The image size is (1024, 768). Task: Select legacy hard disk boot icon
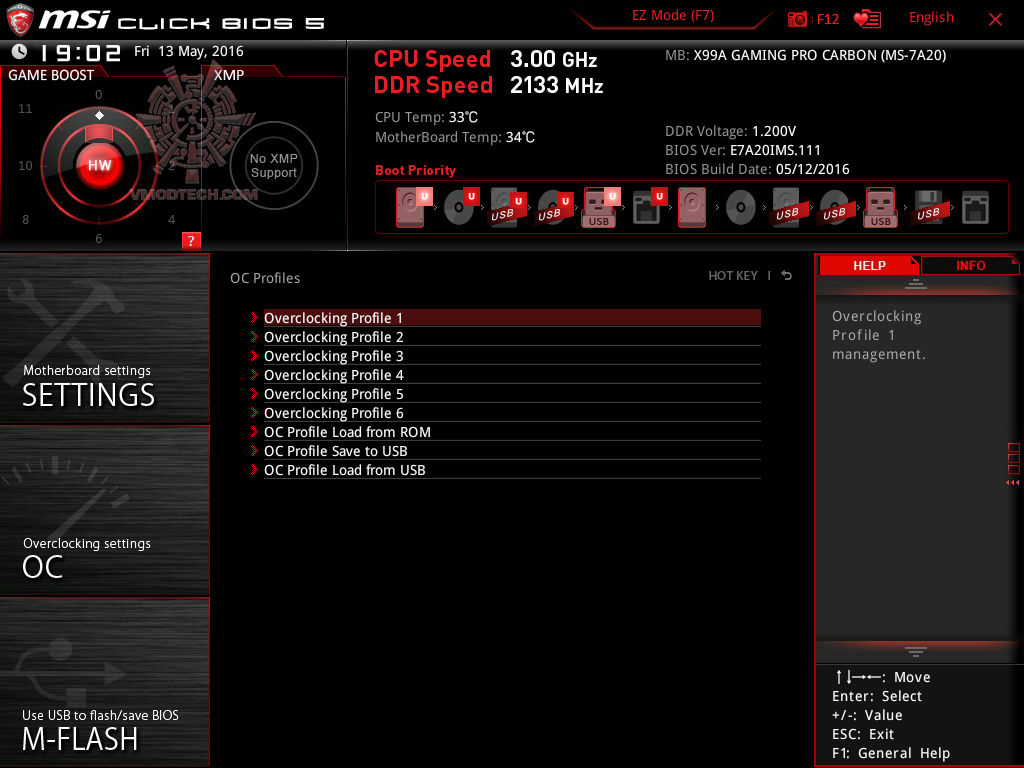pyautogui.click(x=692, y=207)
